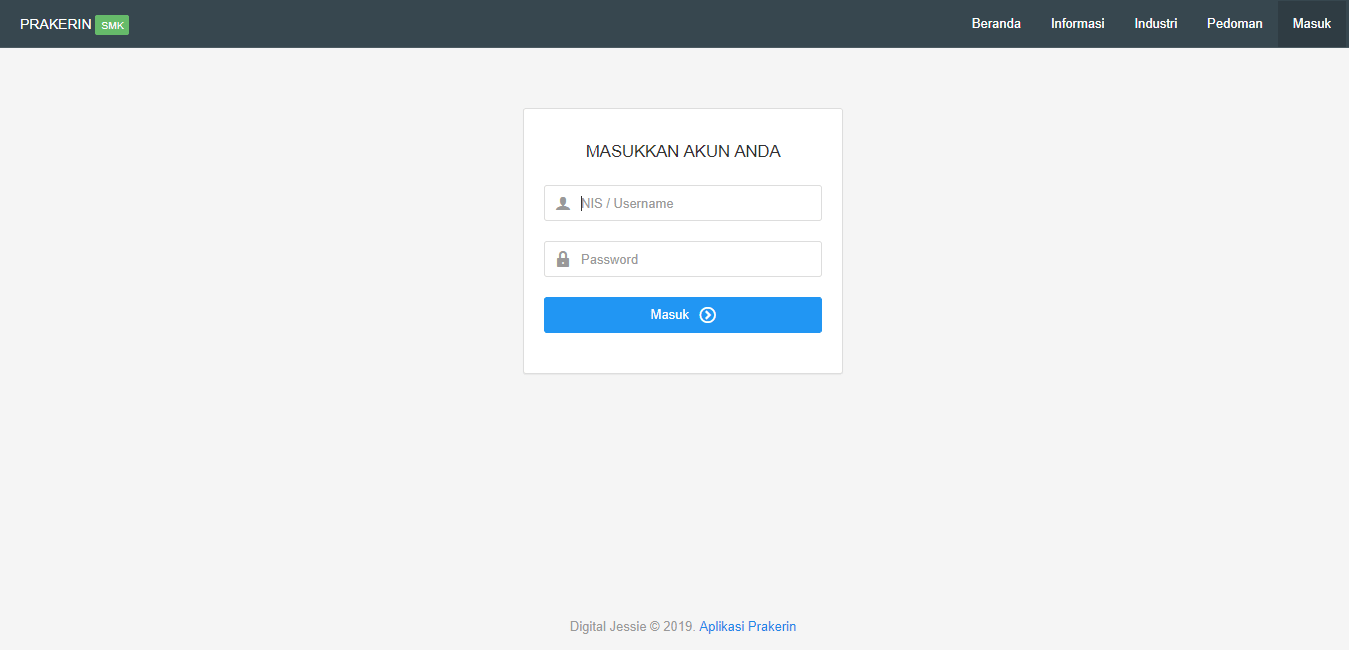Click the user icon in the username field
This screenshot has width=1349, height=650.
tap(563, 202)
